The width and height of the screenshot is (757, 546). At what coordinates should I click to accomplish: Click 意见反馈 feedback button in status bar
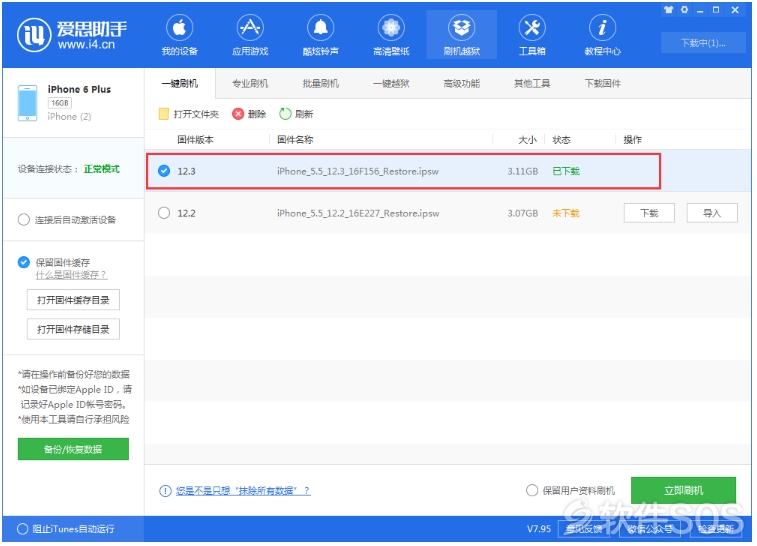tap(584, 530)
